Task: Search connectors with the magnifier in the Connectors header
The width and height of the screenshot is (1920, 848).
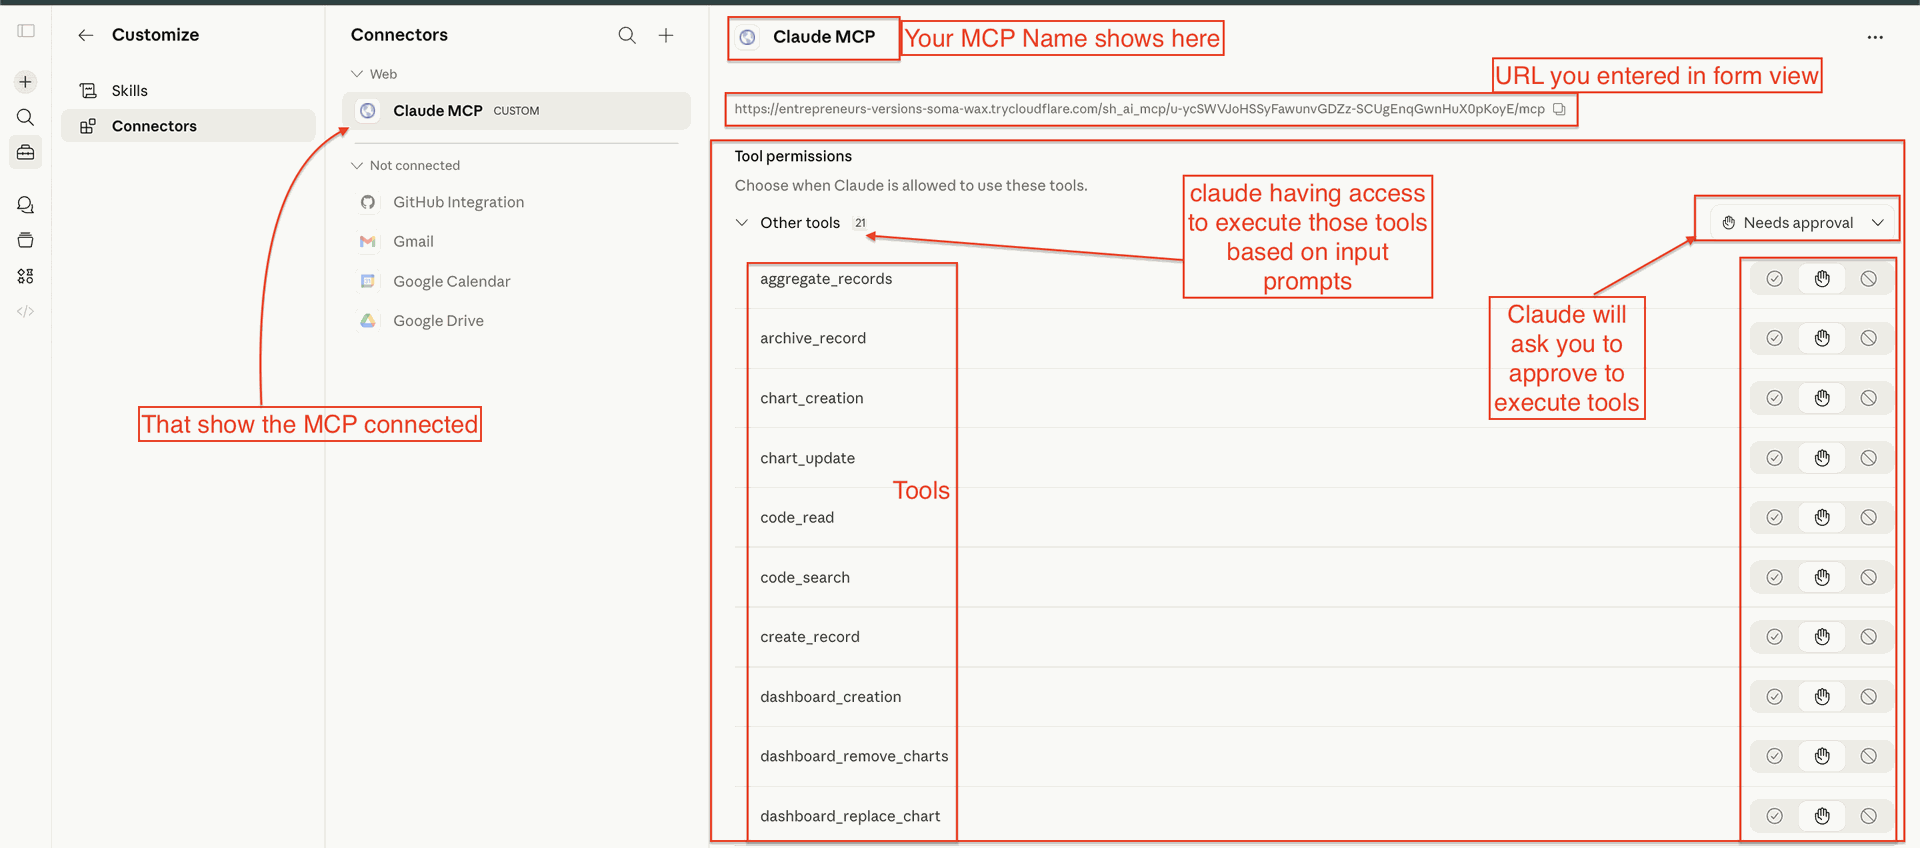Action: (x=627, y=35)
